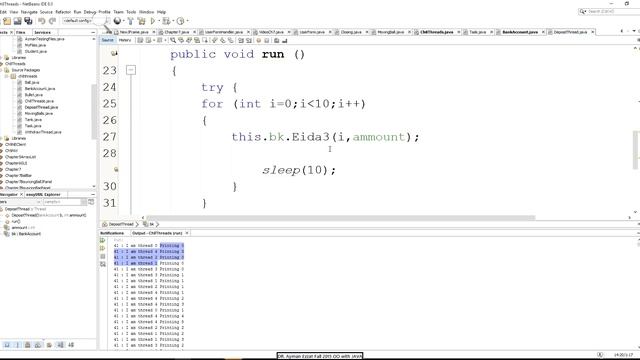640x360 pixels.
Task: Click the Undo toolbar icon
Action: pos(42,21)
